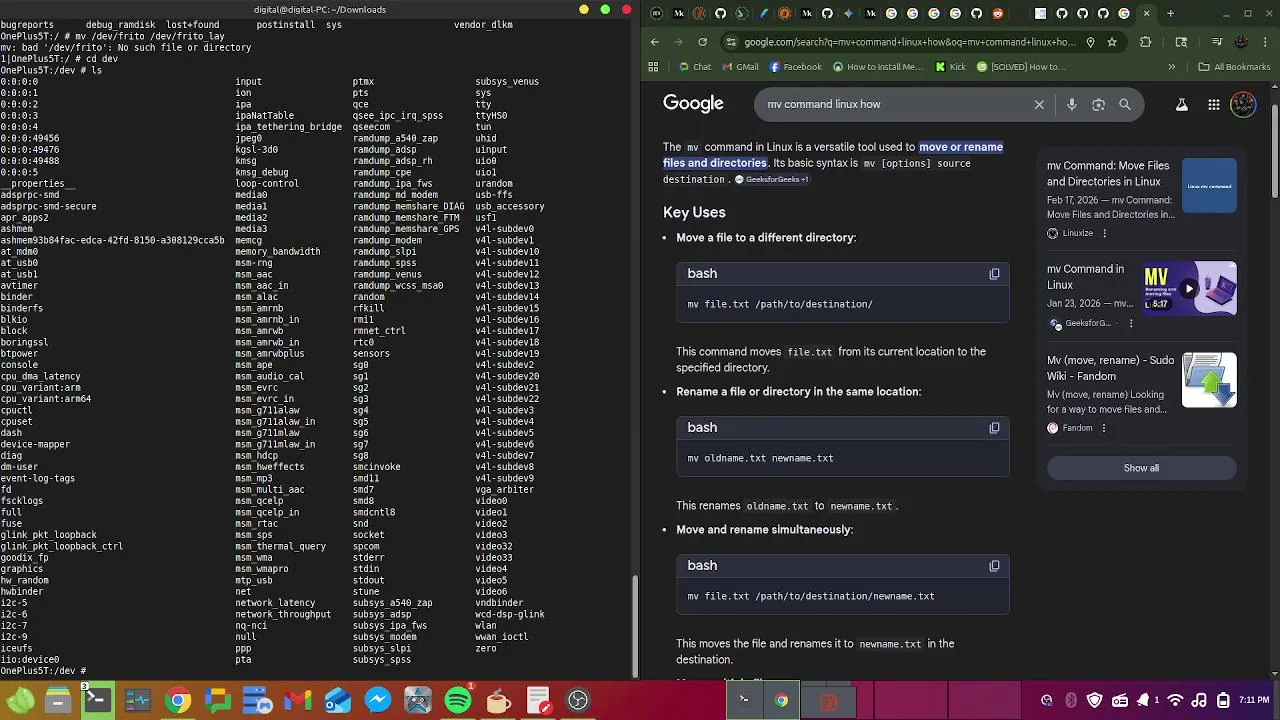
Task: Go back in Chrome history
Action: tap(654, 42)
